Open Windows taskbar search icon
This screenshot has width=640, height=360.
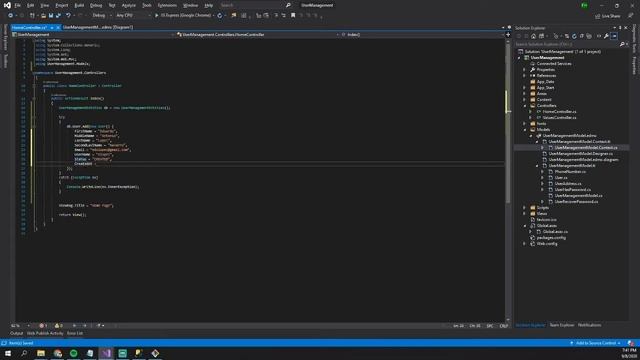pos(24,353)
